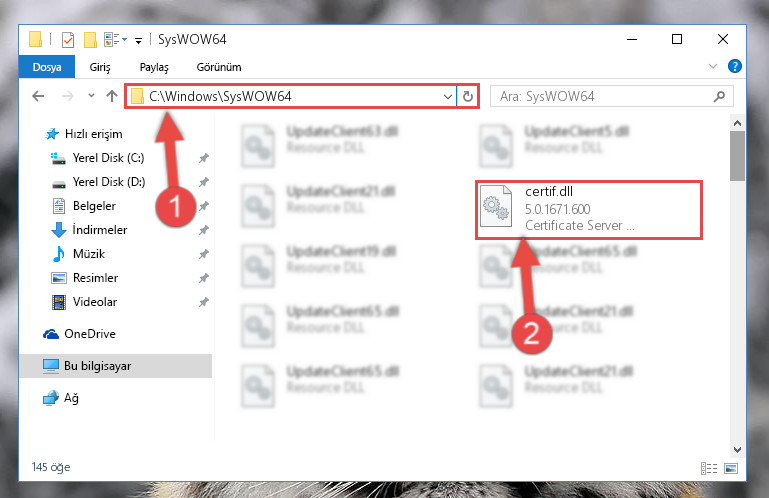
Task: Click the refresh button beside the address bar
Action: click(x=468, y=96)
